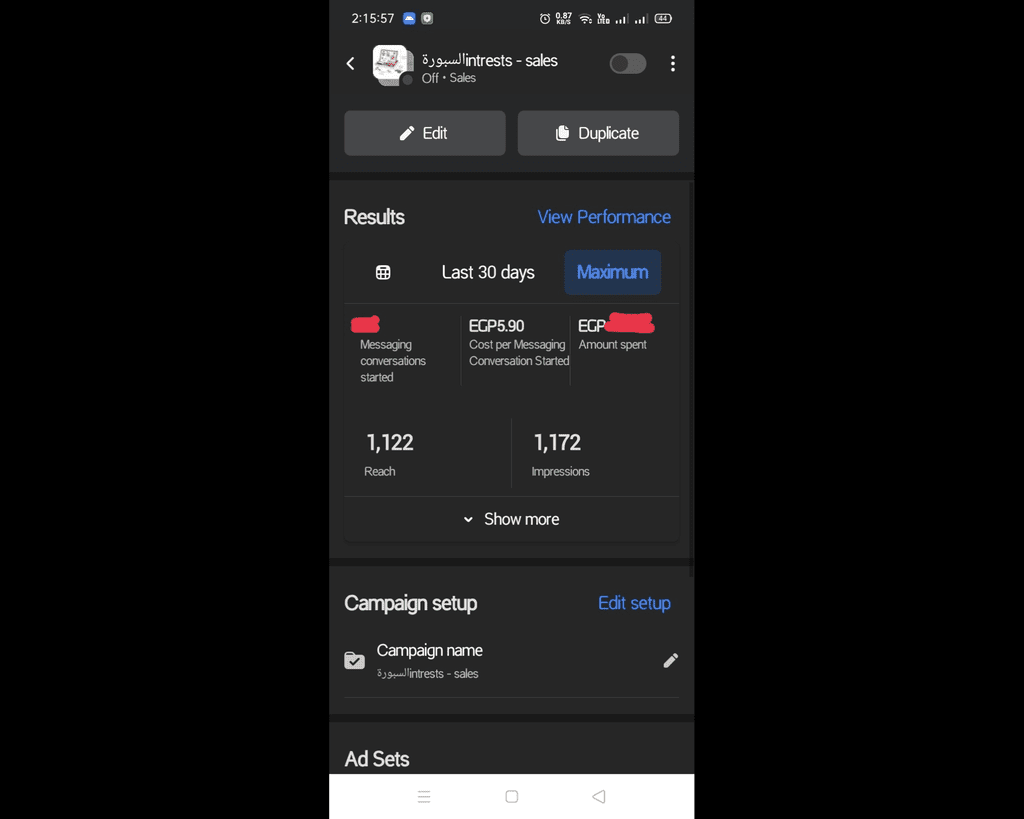1024x819 pixels.
Task: Select the Last 30 days tab
Action: click(488, 272)
